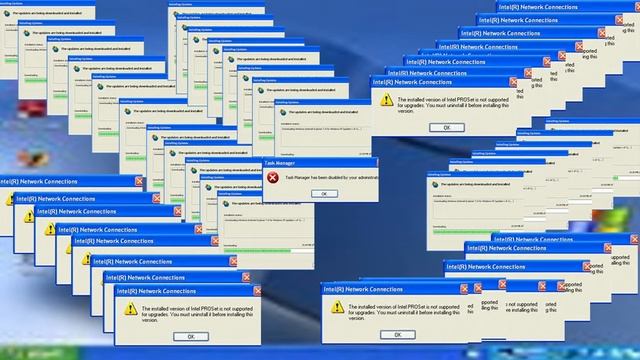Viewport: 640px width, 360px height.
Task: Click OK in the lower-left front Intel Network Connections dialog
Action: click(191, 337)
